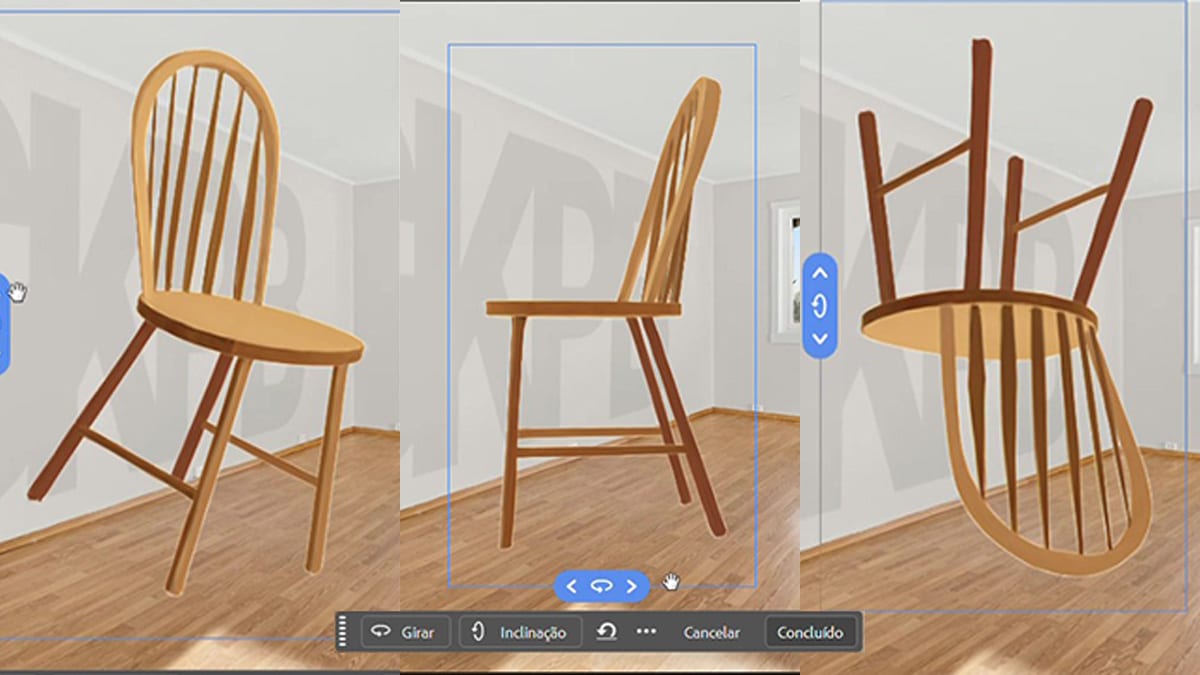
Task: Click down chevron on vertical tilt widget
Action: (820, 339)
